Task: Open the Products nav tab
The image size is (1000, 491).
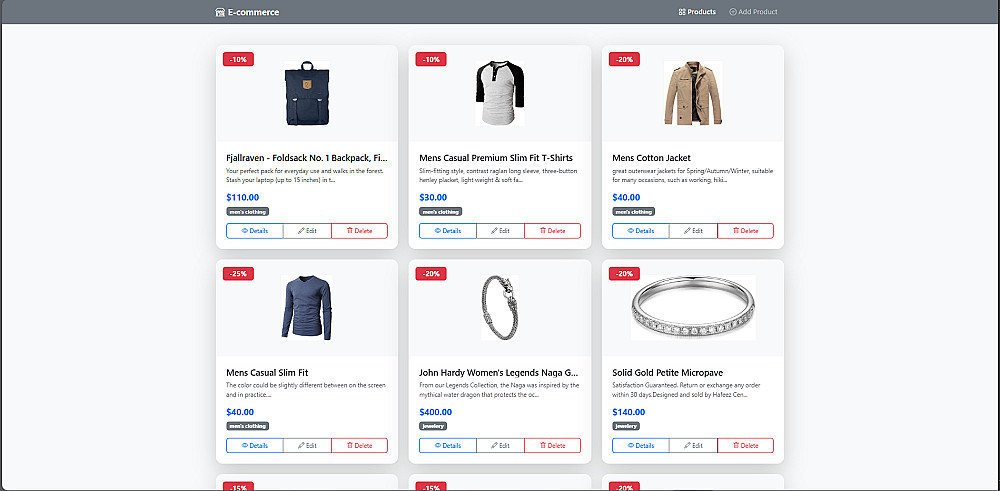Action: [697, 12]
